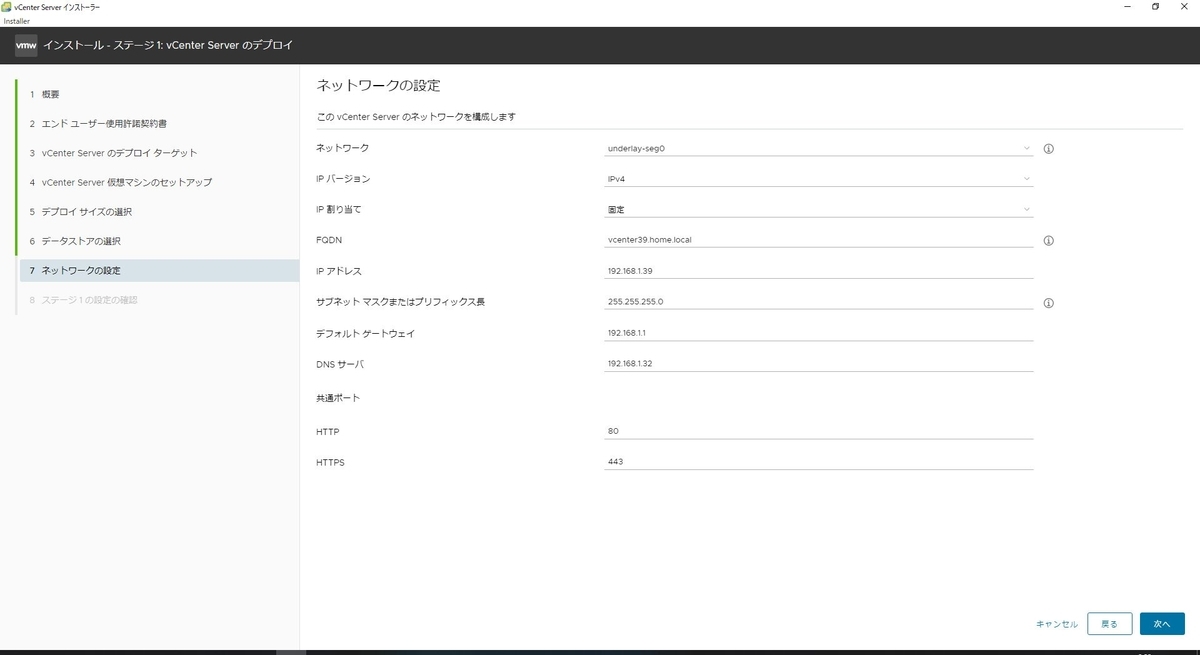Click the info icon beside network dropdown
The width and height of the screenshot is (1200, 655).
click(1049, 149)
